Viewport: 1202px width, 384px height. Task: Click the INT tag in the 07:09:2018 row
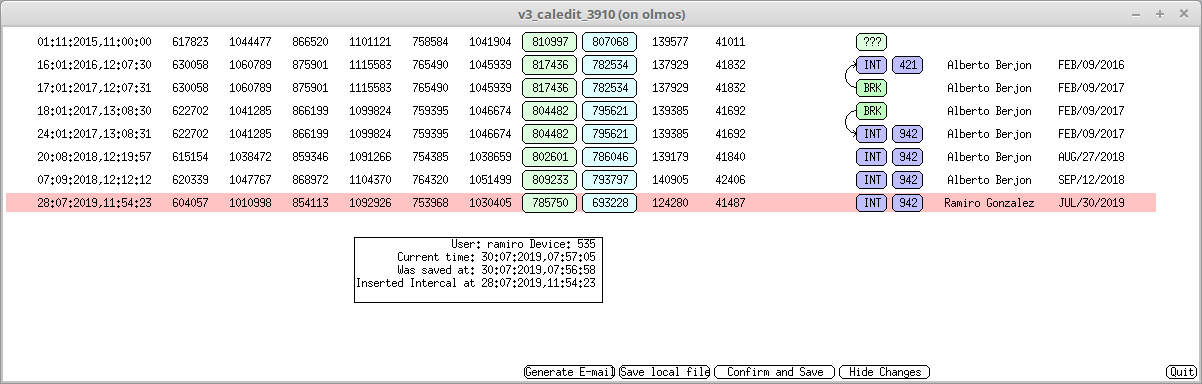pyautogui.click(x=871, y=180)
